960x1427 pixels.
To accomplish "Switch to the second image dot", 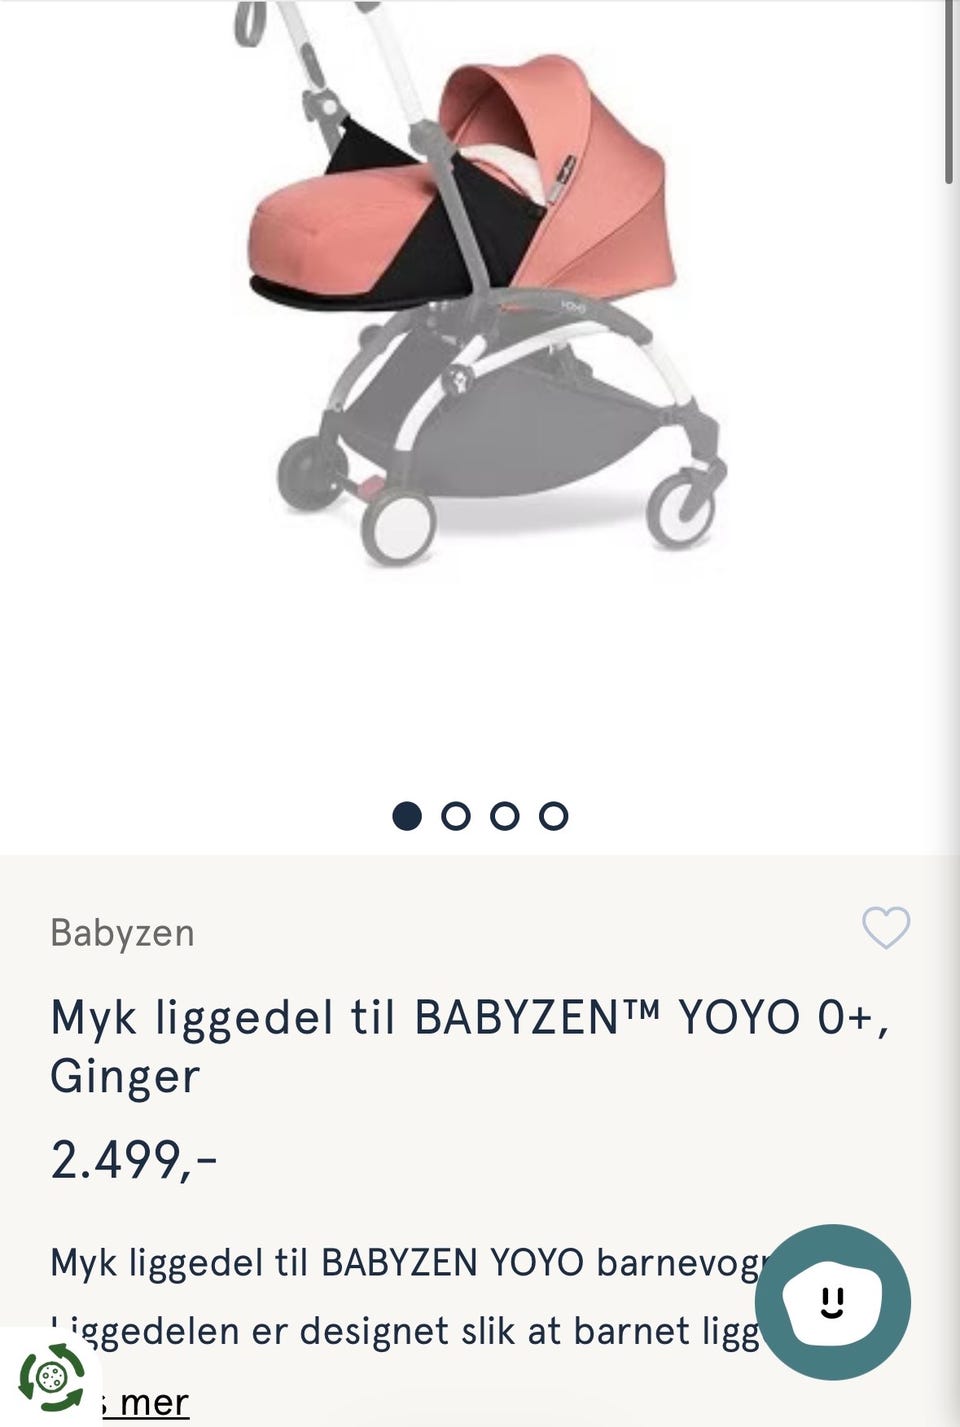I will [456, 816].
